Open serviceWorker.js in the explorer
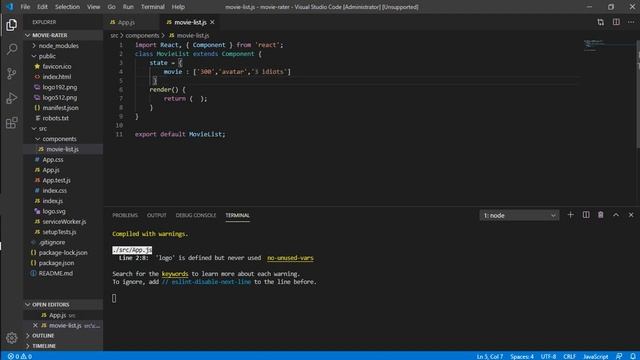The width and height of the screenshot is (640, 360). [x=63, y=222]
